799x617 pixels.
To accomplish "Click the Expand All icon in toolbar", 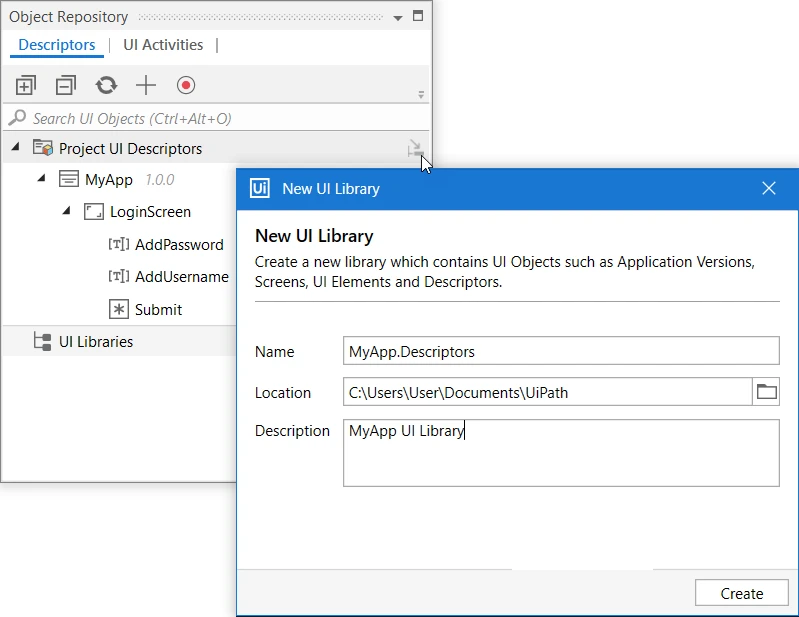I will (25, 85).
